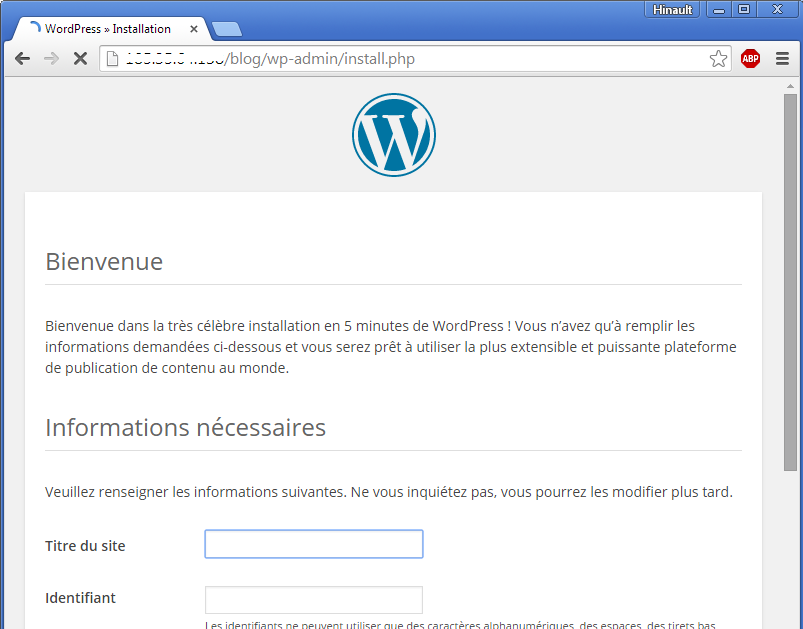Focus the address bar showing install.php
The height and width of the screenshot is (629, 803).
coord(400,59)
